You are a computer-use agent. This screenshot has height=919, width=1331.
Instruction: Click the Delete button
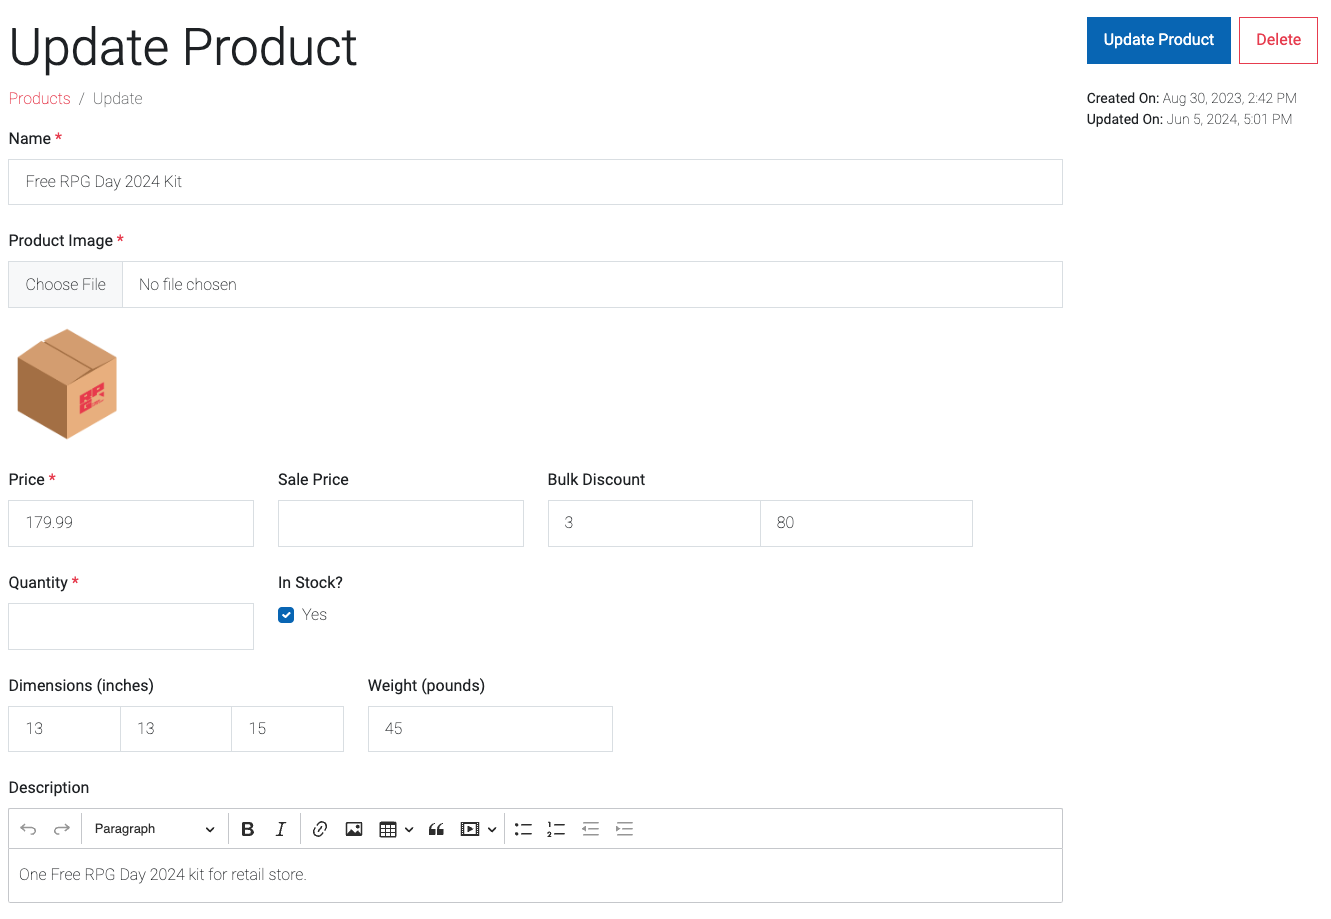tap(1278, 40)
